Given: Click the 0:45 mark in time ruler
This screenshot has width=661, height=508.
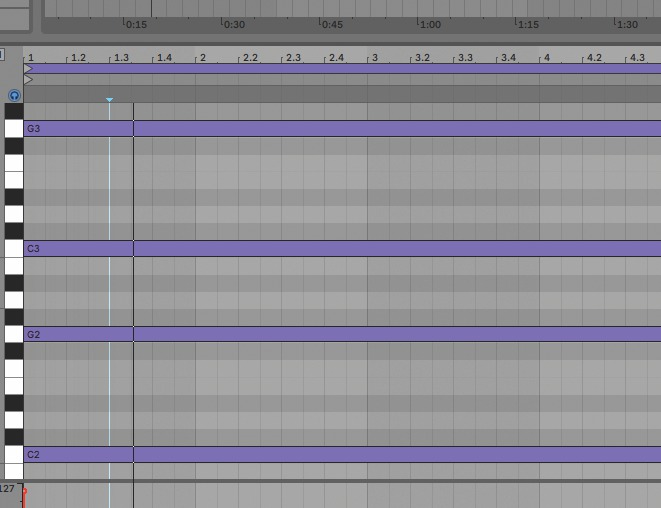Looking at the screenshot, I should click(331, 24).
